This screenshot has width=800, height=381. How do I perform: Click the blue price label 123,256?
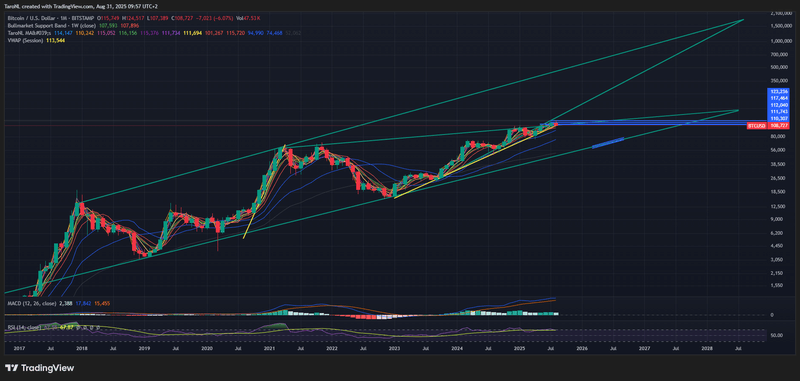[779, 91]
